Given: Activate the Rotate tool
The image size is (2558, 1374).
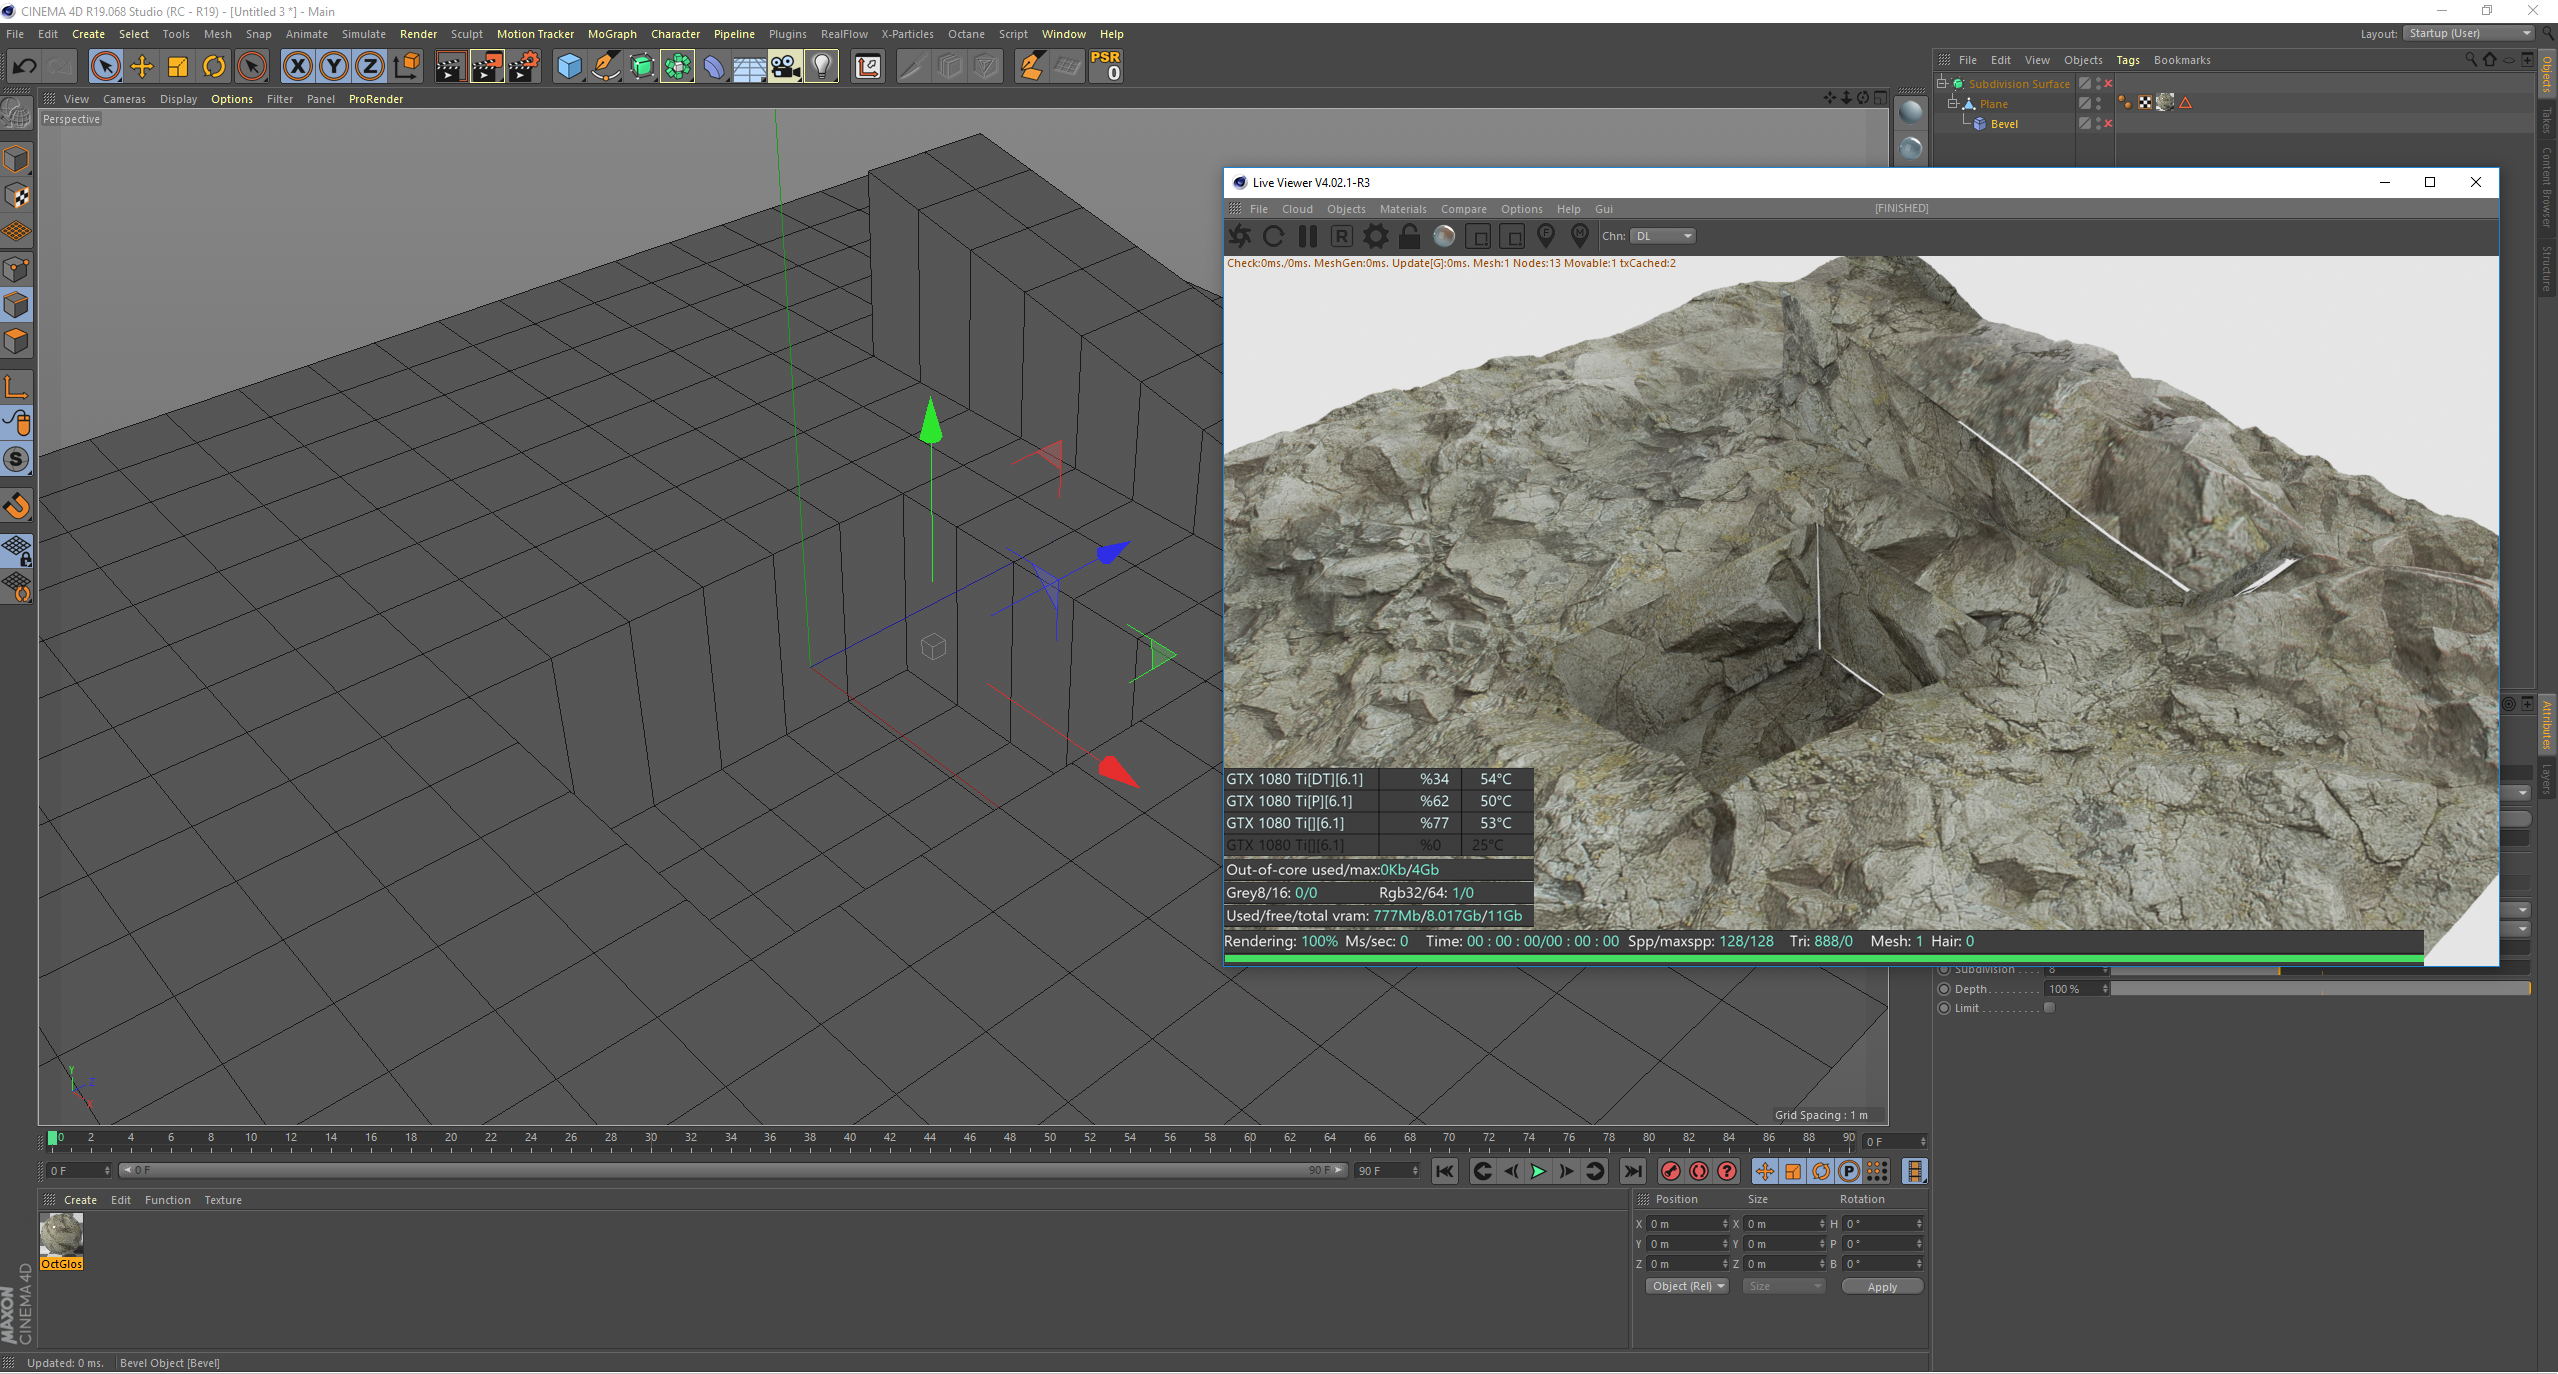Looking at the screenshot, I should coord(213,66).
